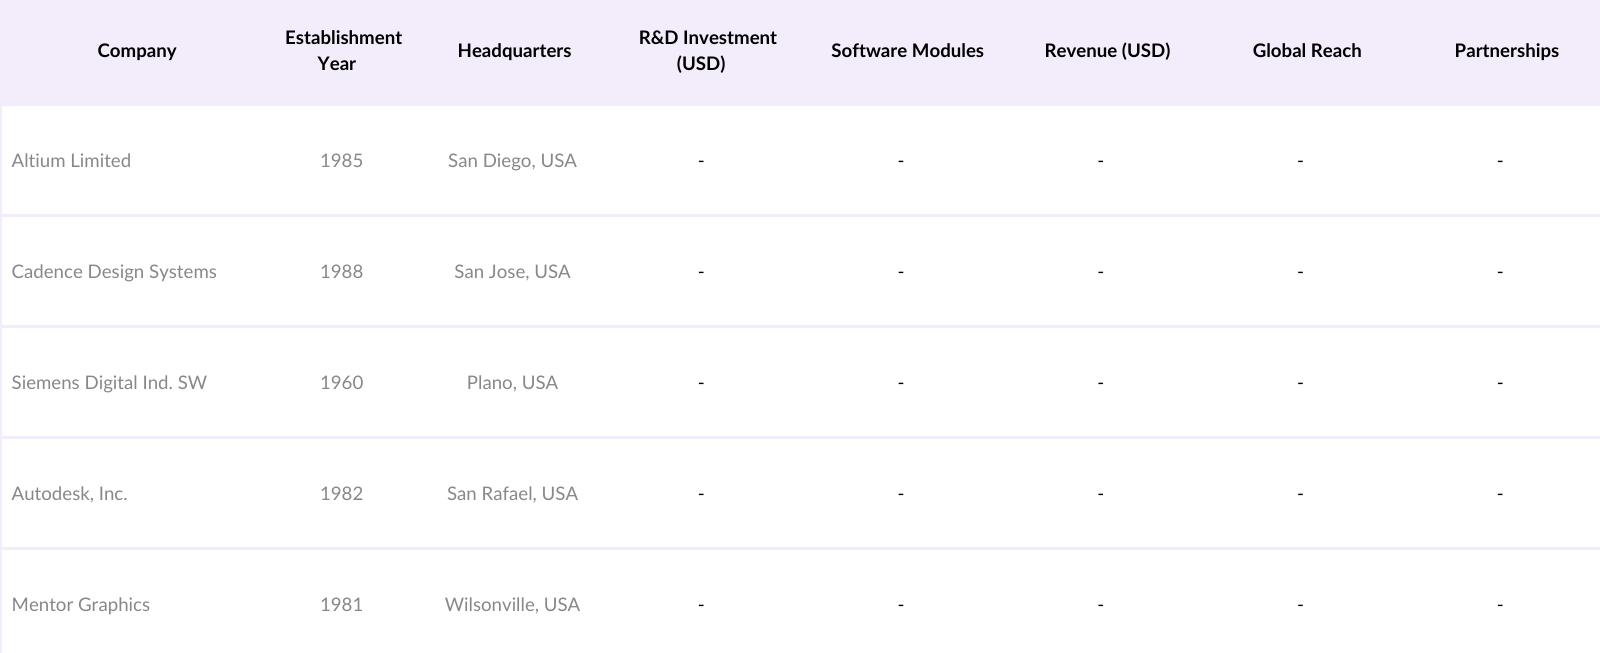Click the Partnerships column header

1506,51
